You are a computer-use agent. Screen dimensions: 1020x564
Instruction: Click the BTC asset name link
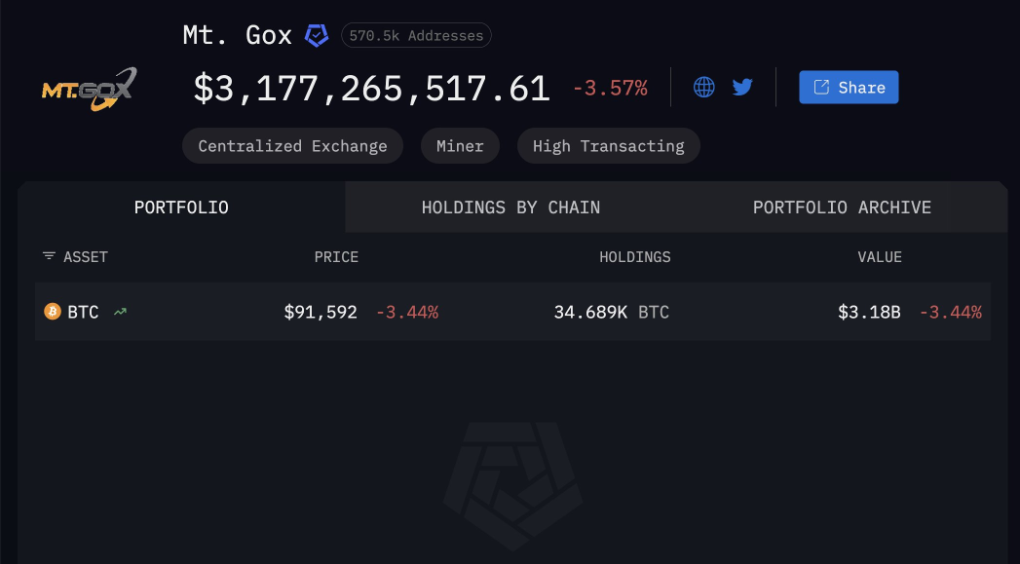83,312
